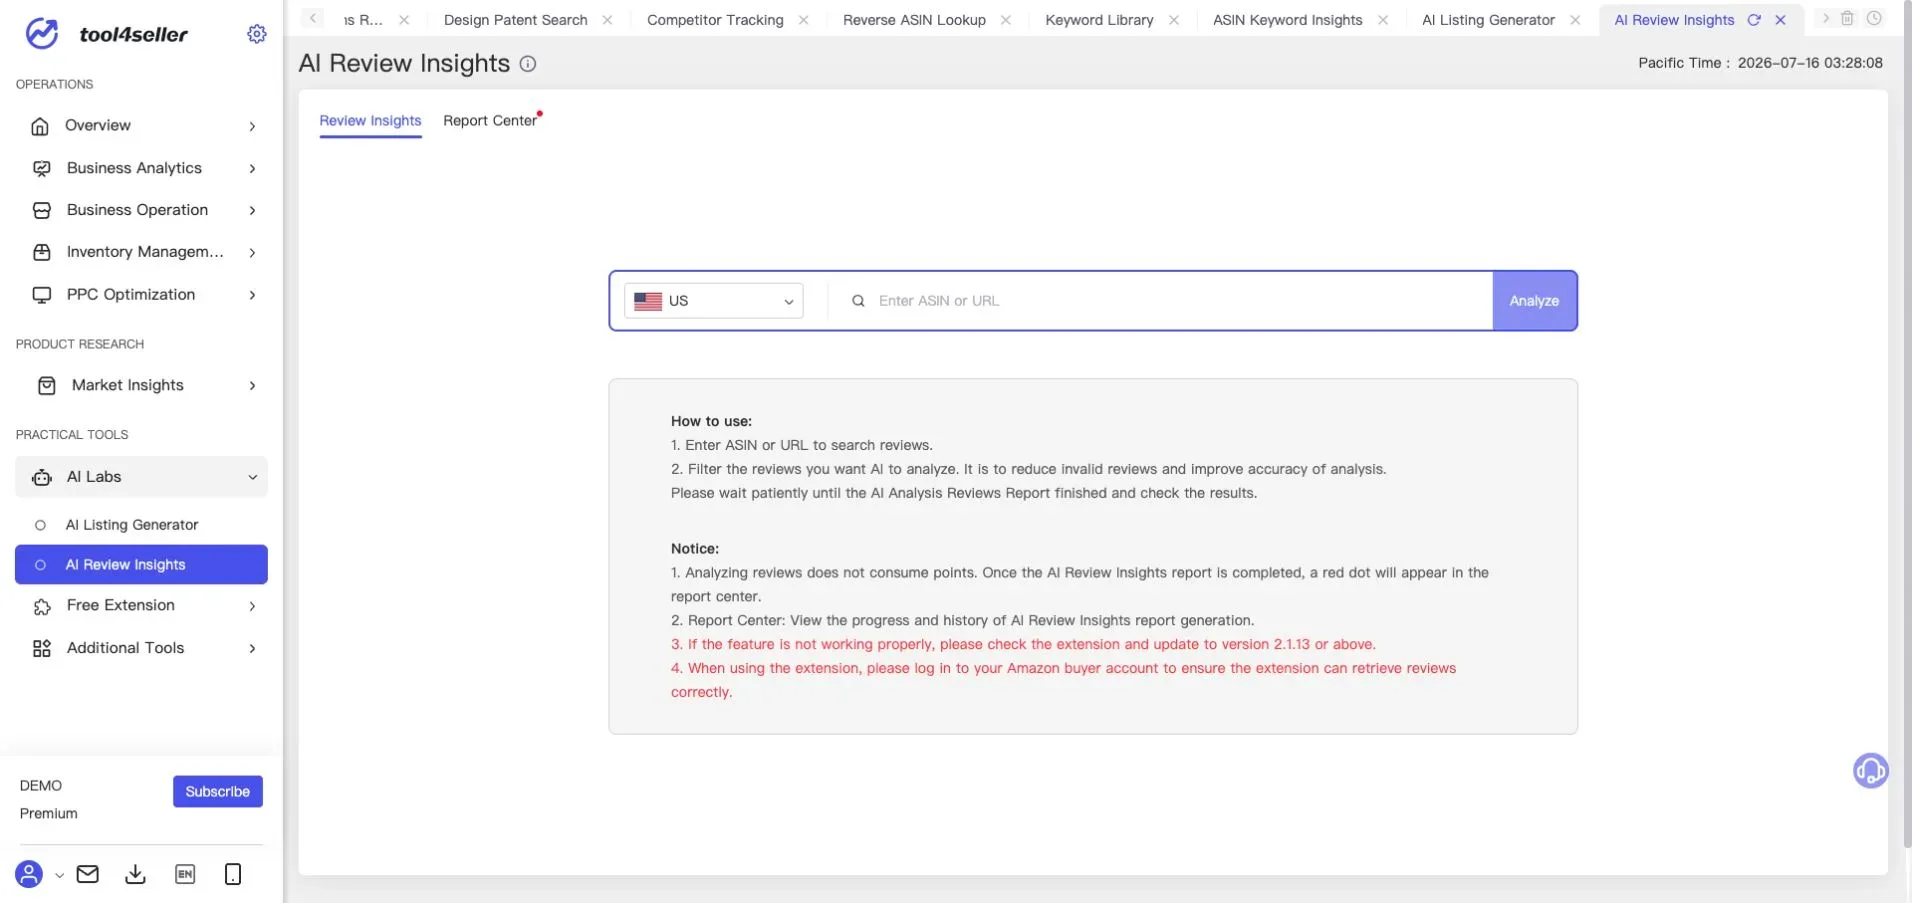Click the Pacific Time timestamp
This screenshot has height=903, width=1912.
point(1760,63)
